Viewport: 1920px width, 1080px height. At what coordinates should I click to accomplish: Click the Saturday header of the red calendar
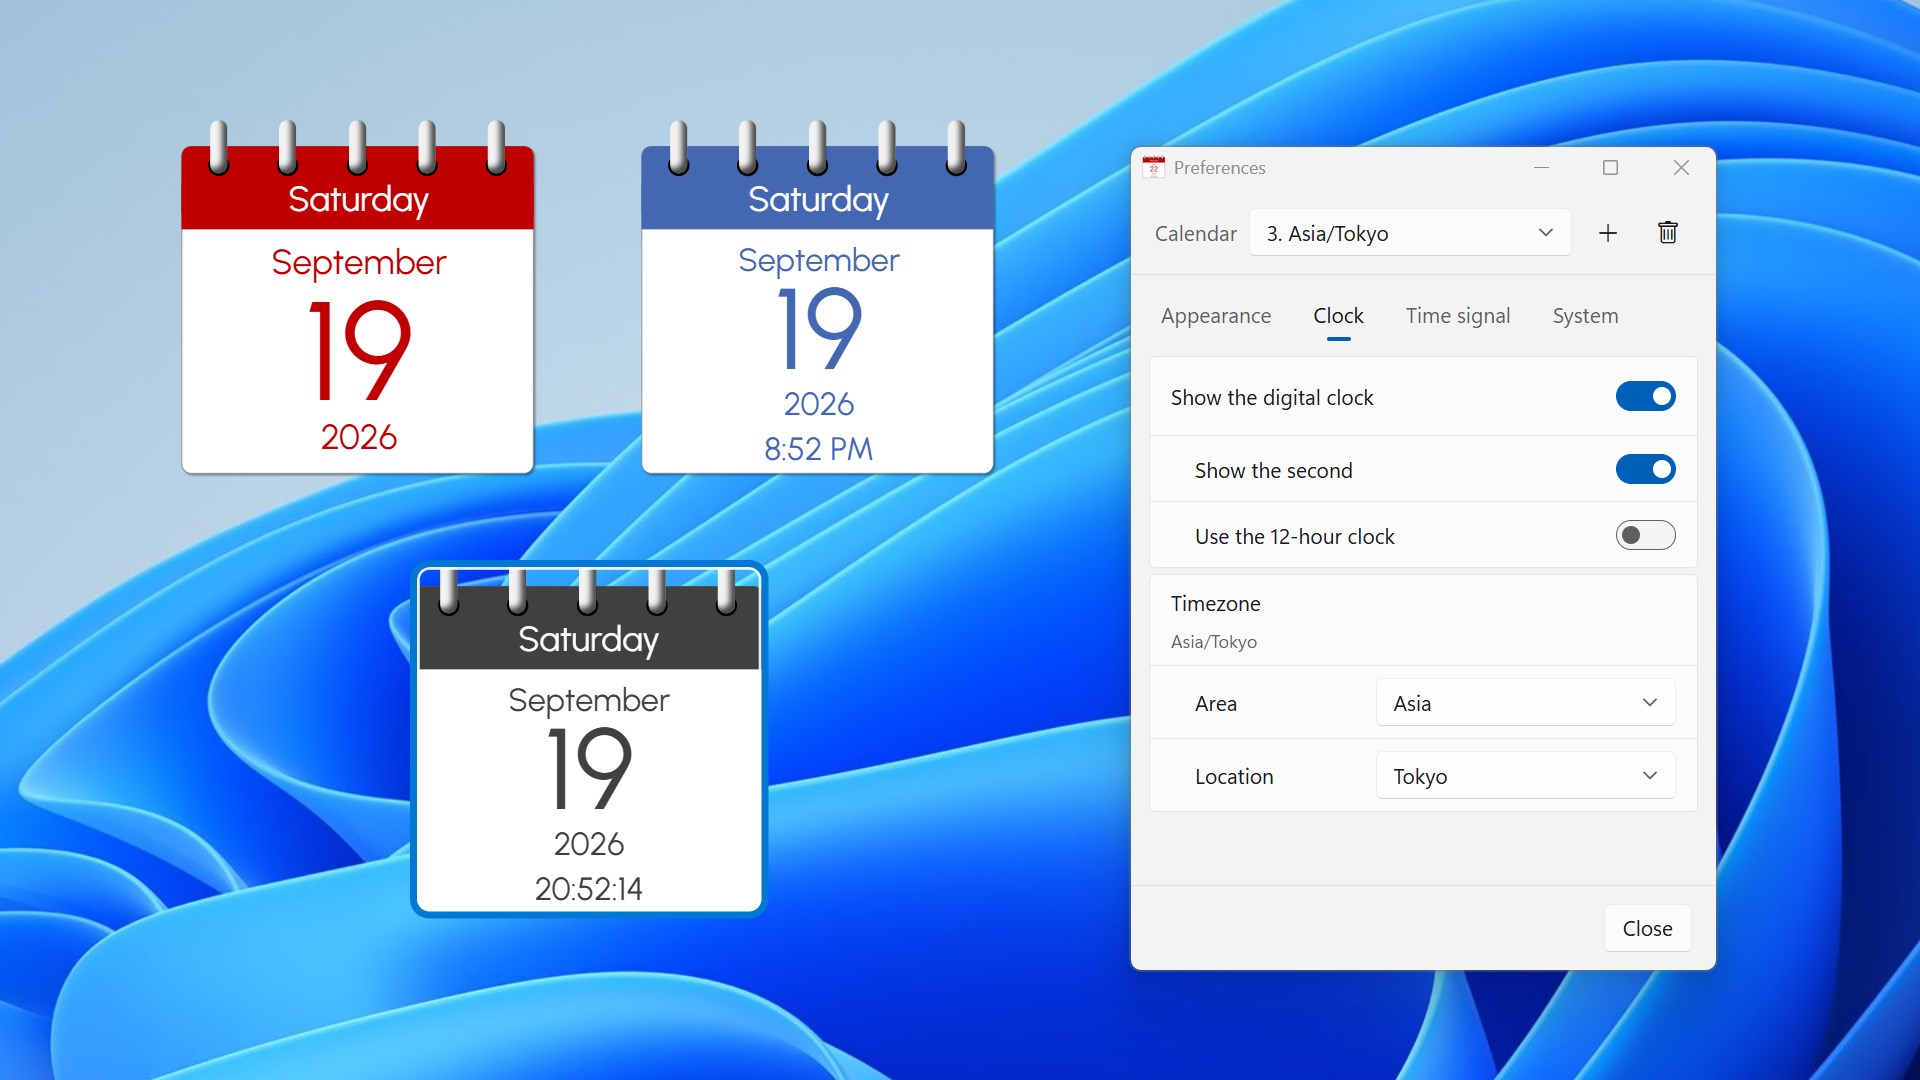point(358,199)
